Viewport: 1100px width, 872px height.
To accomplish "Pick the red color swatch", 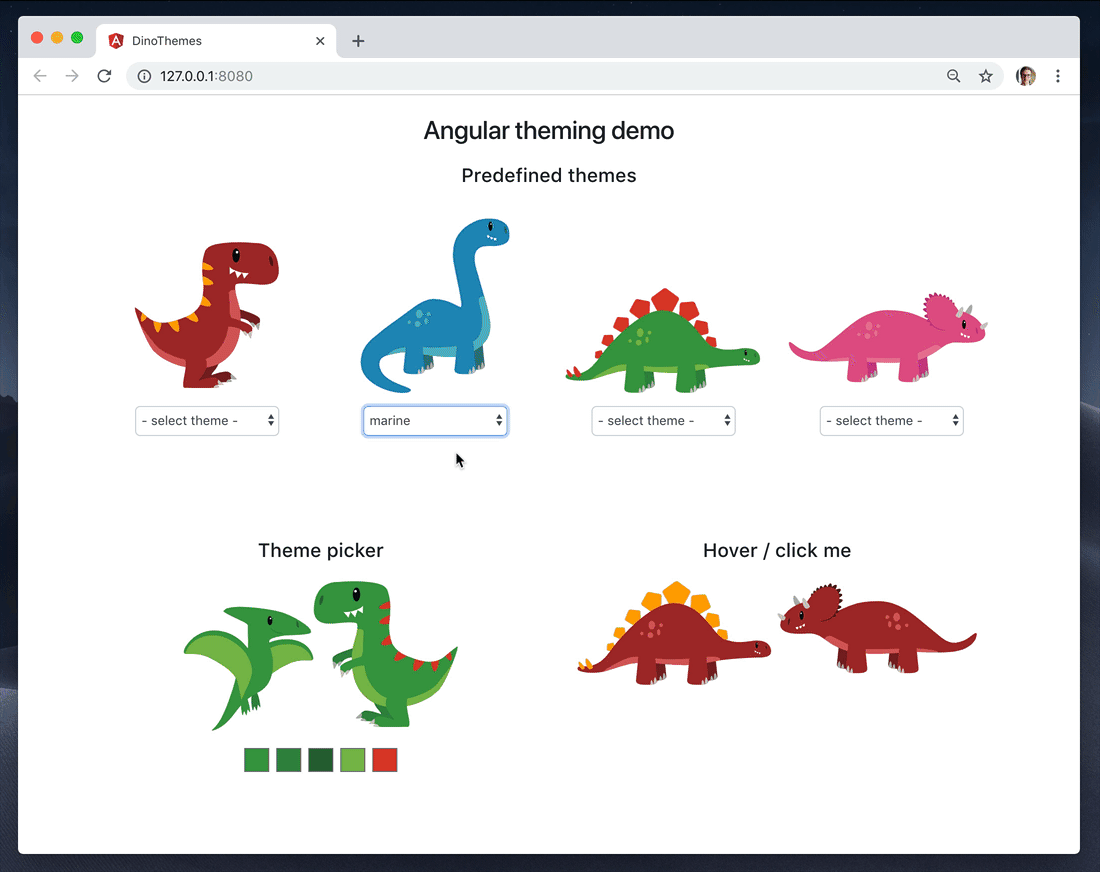I will (384, 760).
